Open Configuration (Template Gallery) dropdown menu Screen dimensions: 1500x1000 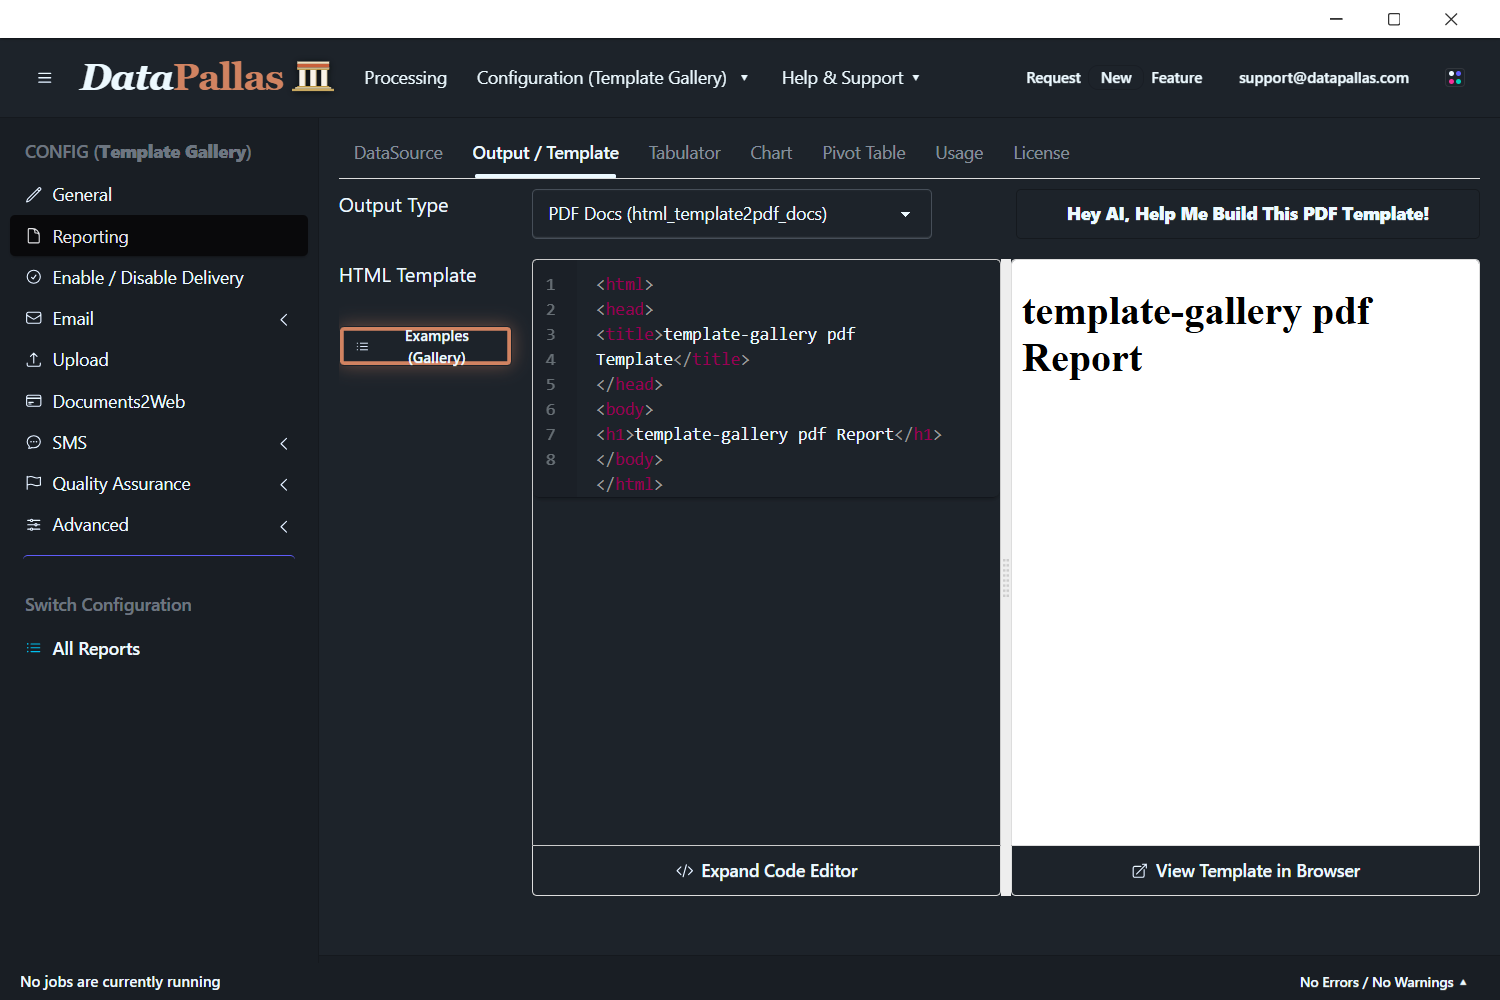612,78
